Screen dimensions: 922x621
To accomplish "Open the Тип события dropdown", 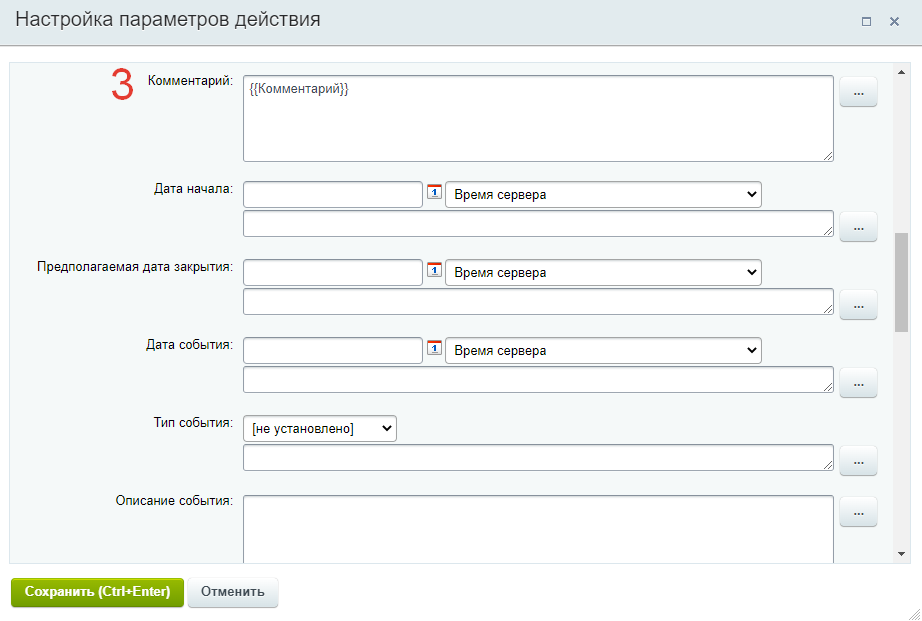I will click(320, 429).
